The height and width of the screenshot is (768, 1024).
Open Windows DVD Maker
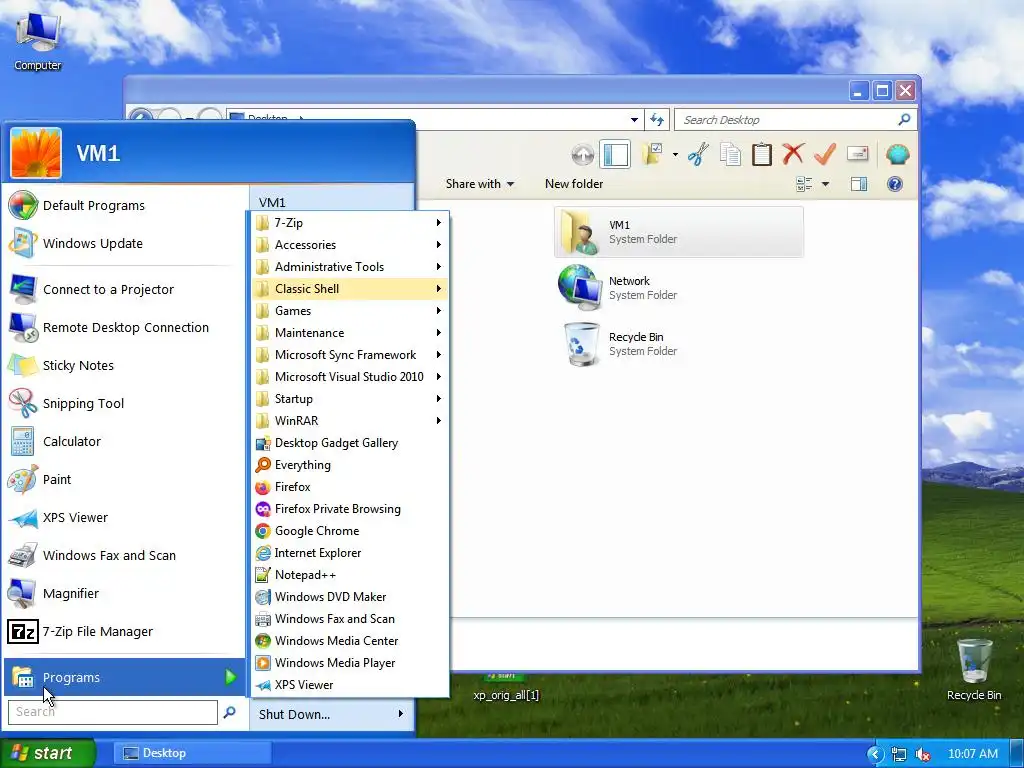(x=350, y=596)
